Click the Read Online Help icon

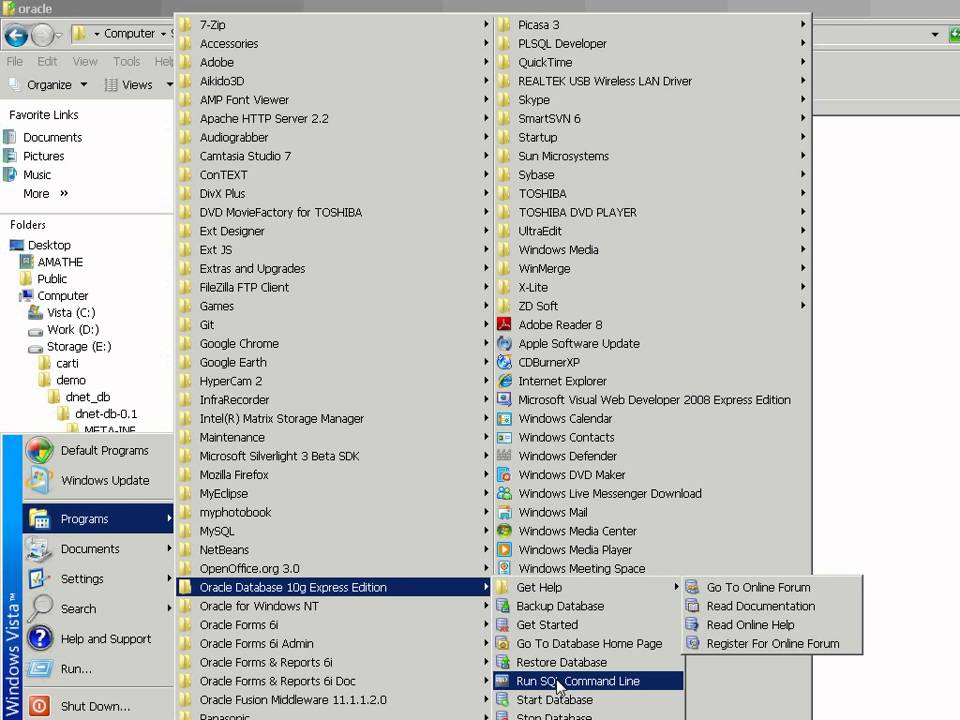(692, 624)
